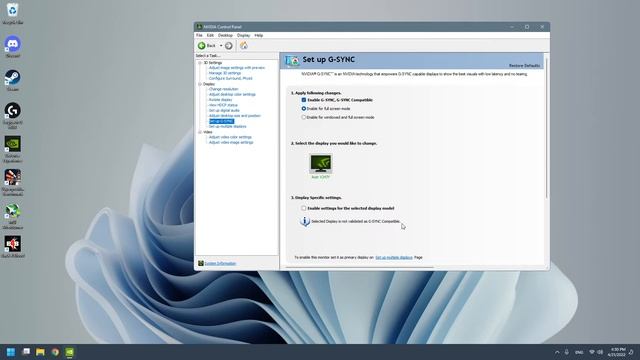Choose Enable for windowed and full screen mode

coord(304,117)
